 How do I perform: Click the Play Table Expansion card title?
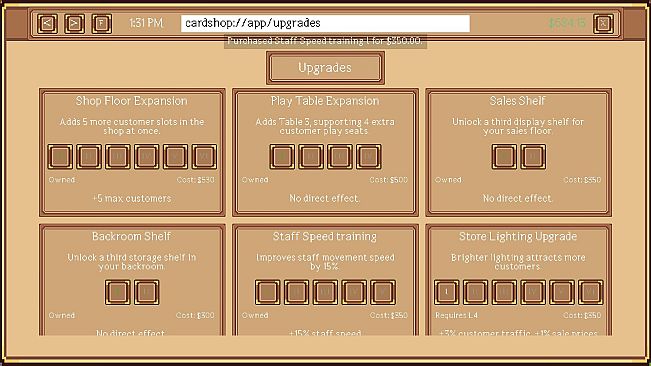tap(325, 101)
